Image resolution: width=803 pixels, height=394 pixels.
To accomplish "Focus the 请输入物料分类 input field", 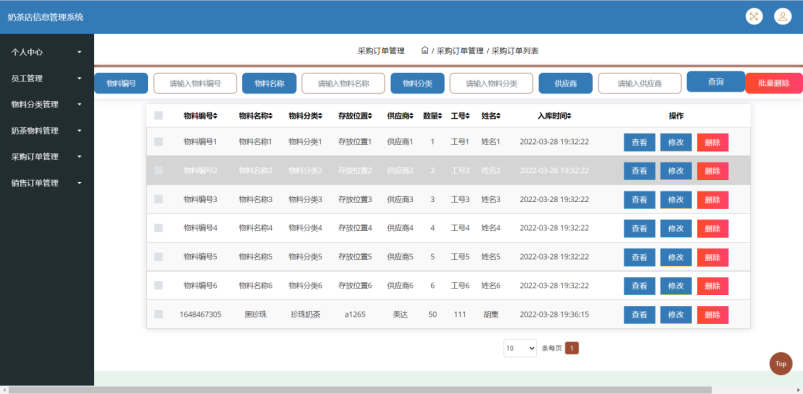I will (491, 83).
